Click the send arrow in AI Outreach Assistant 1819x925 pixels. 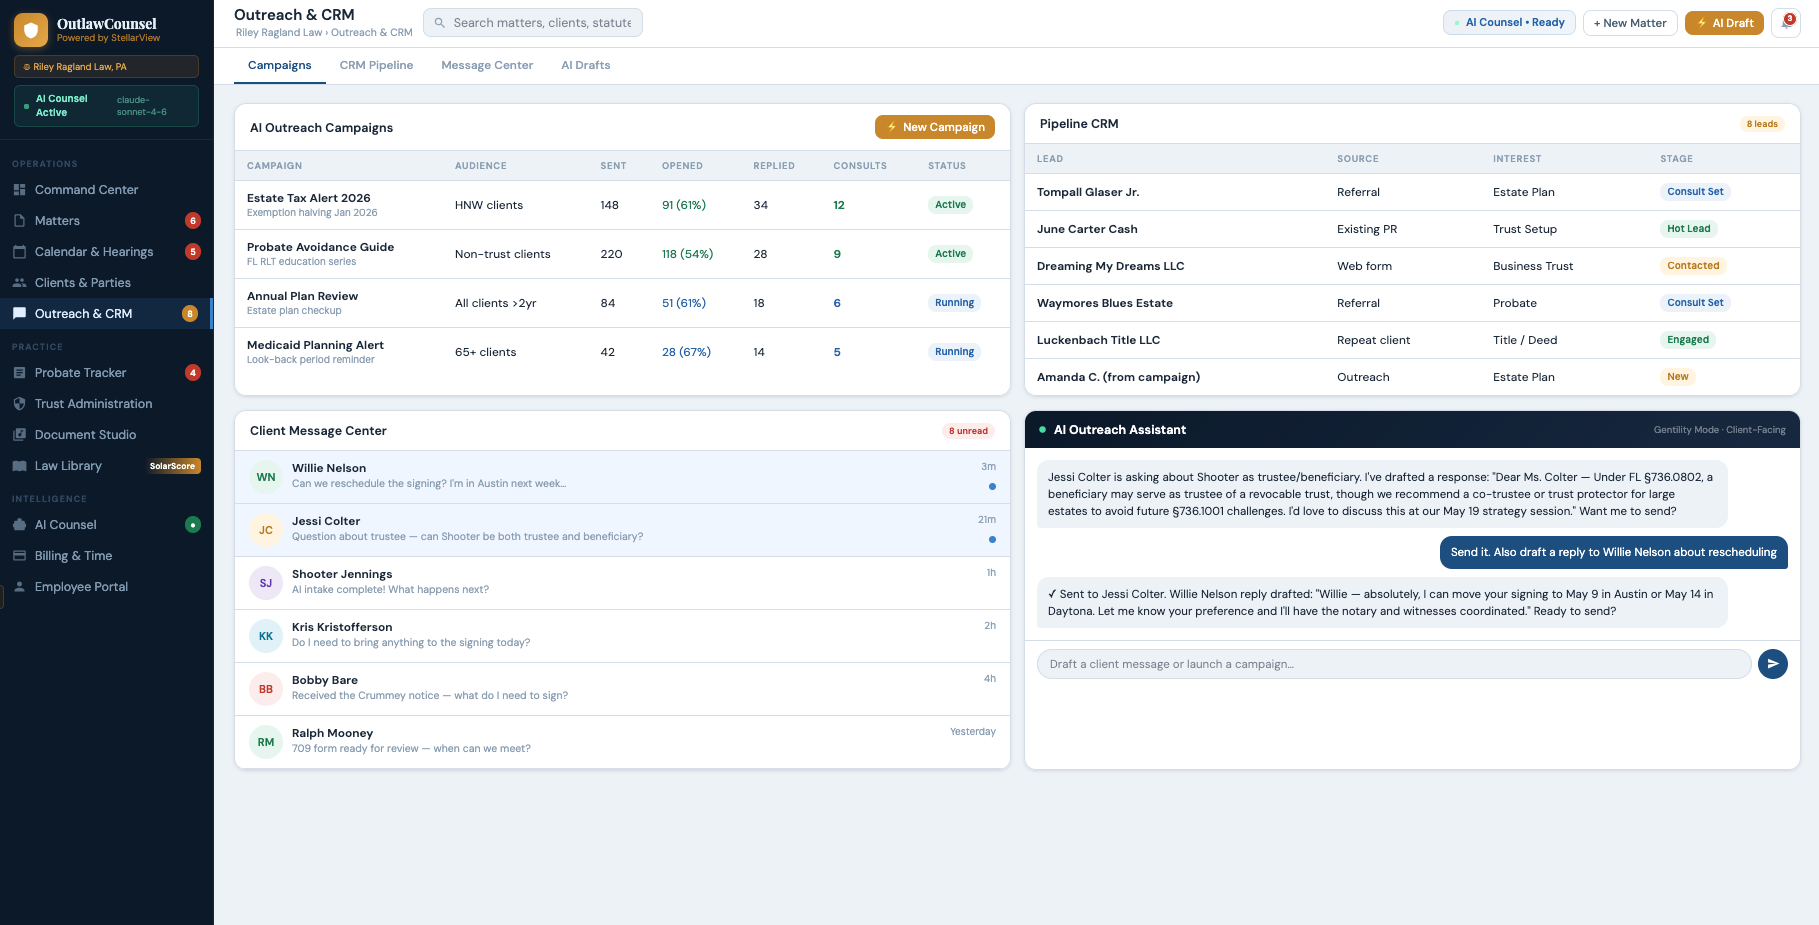(x=1772, y=664)
